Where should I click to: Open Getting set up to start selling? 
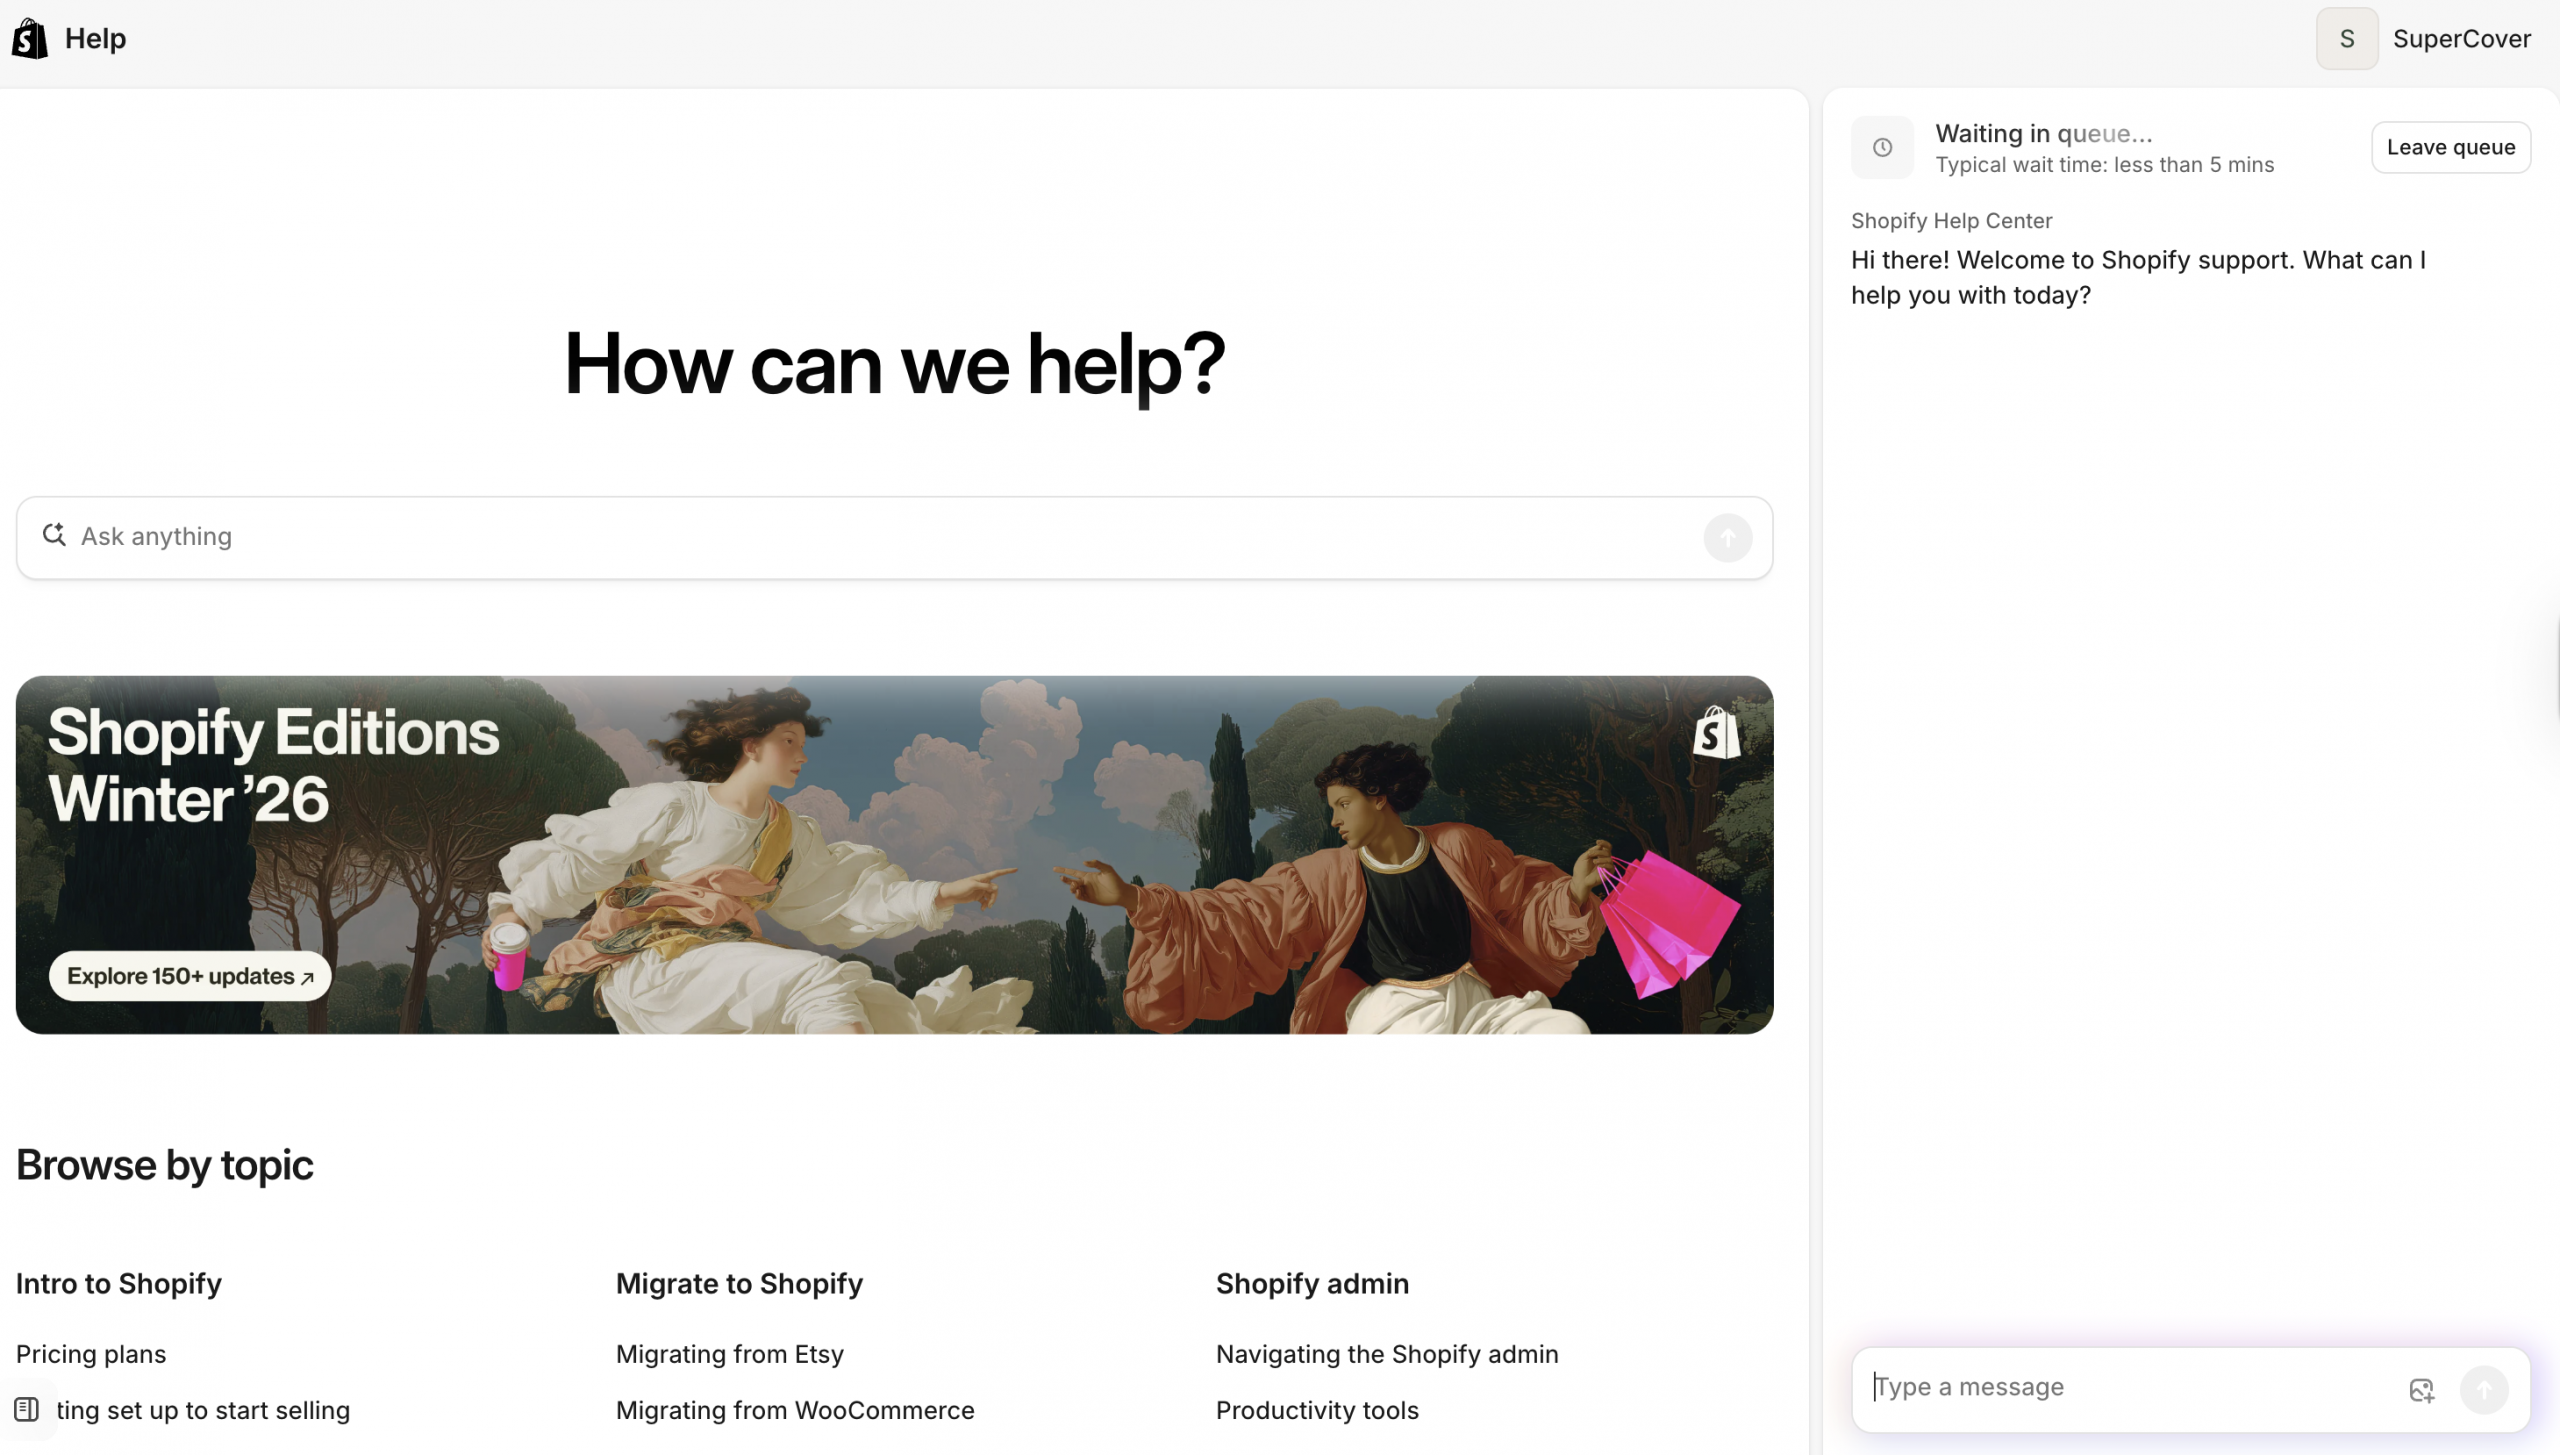pyautogui.click(x=203, y=1411)
